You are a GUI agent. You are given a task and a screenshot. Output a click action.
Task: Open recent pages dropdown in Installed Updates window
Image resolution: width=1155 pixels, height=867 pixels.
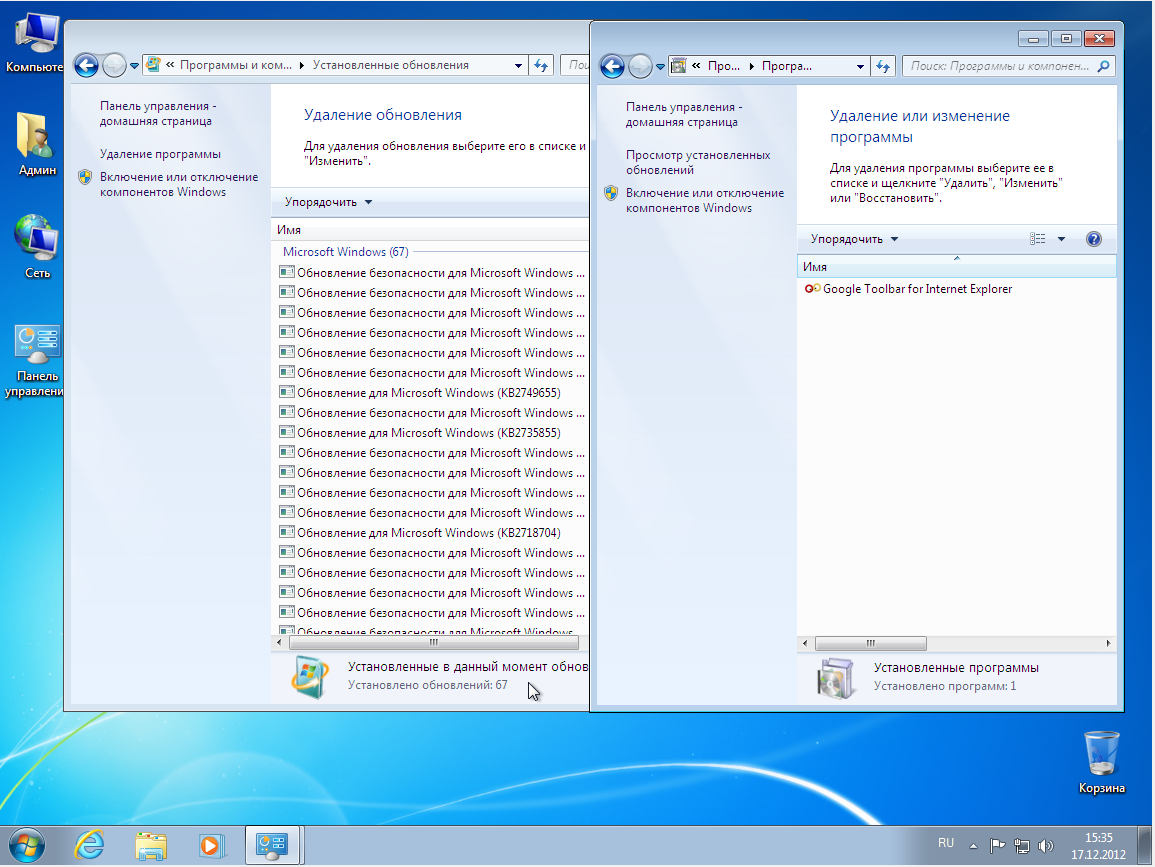pos(134,66)
